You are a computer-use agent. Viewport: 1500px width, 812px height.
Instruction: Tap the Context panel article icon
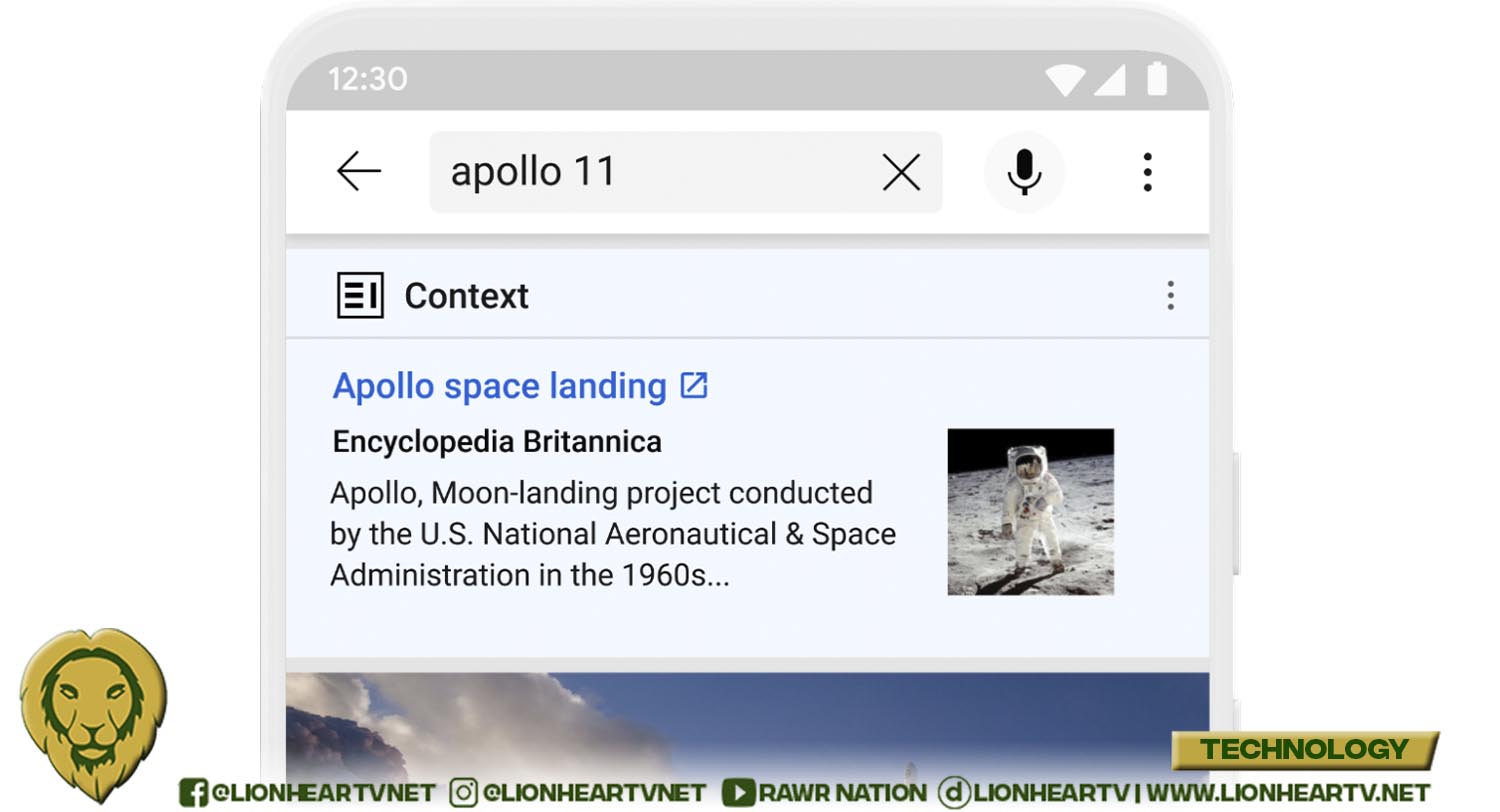point(360,296)
